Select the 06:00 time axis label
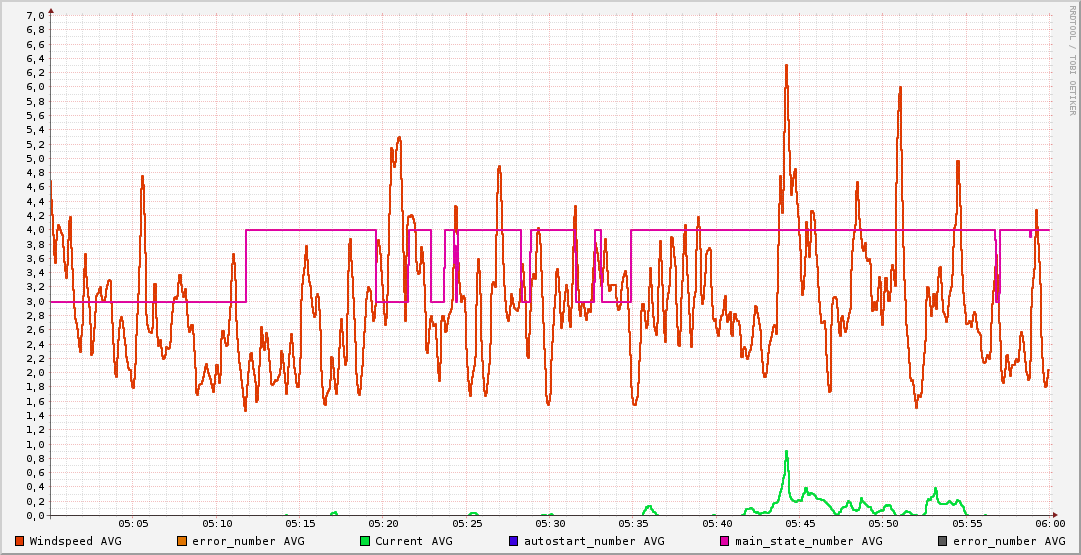 (x=1050, y=523)
